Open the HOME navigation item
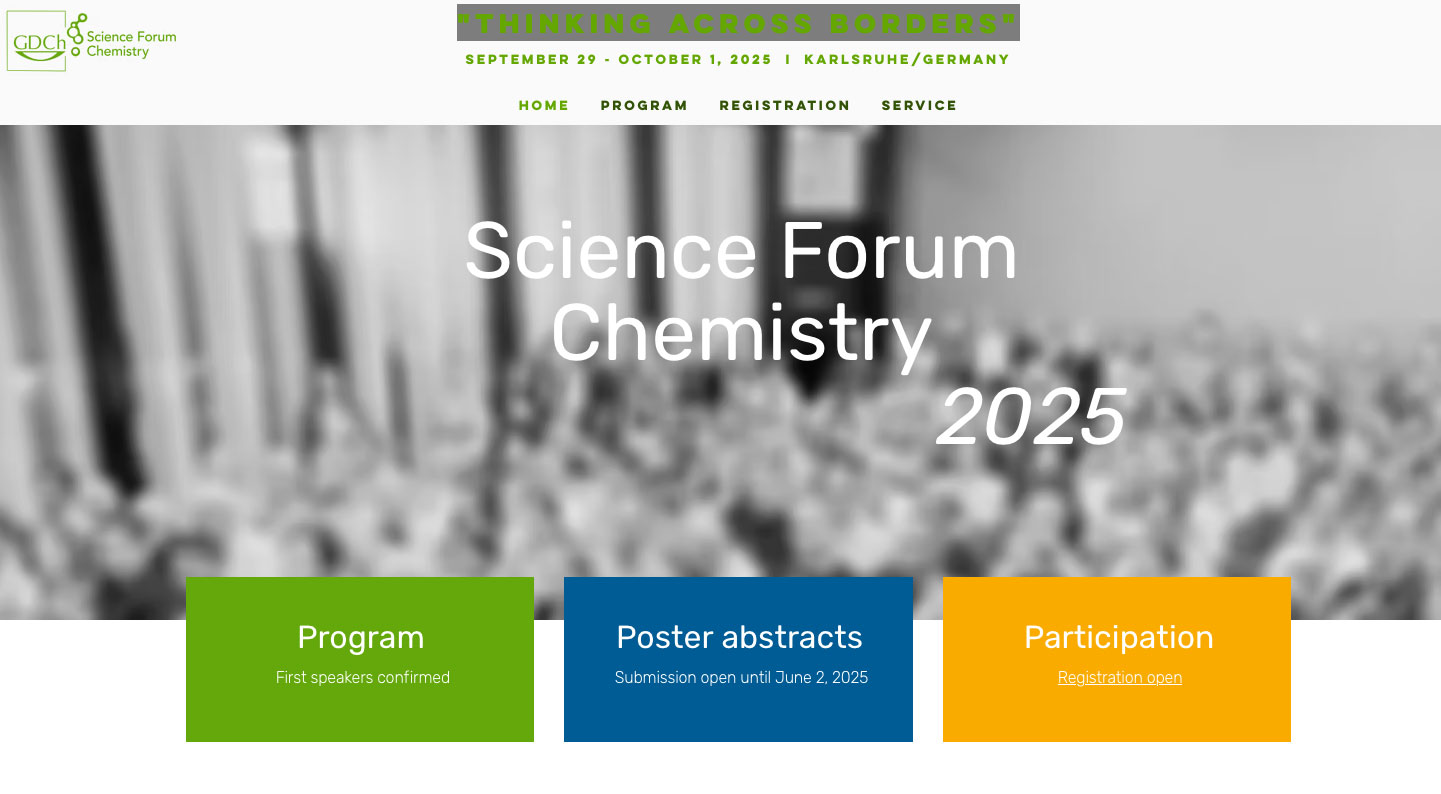Screen dimensions: 1441x794 (543, 105)
